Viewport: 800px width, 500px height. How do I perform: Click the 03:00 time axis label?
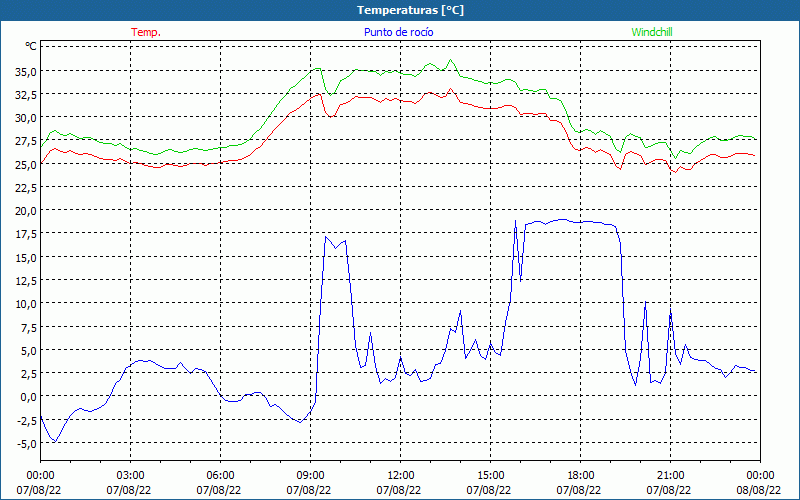coord(130,476)
